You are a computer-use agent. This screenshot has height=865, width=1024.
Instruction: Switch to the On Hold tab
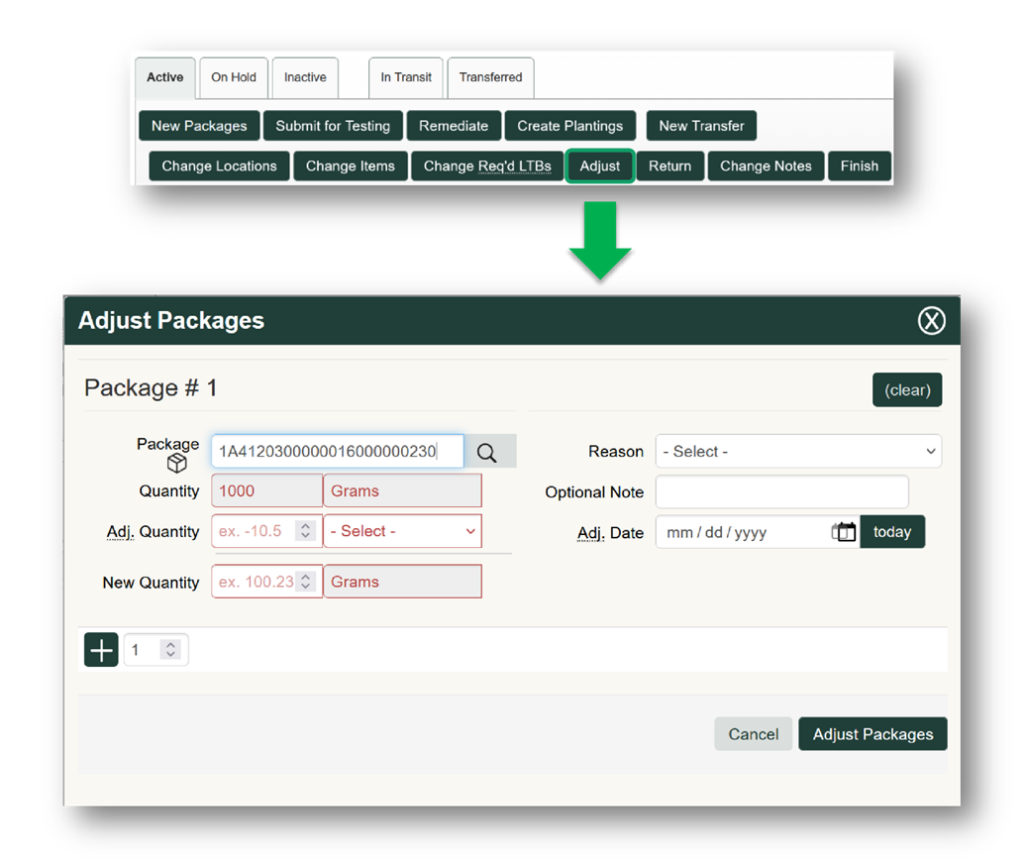click(233, 77)
